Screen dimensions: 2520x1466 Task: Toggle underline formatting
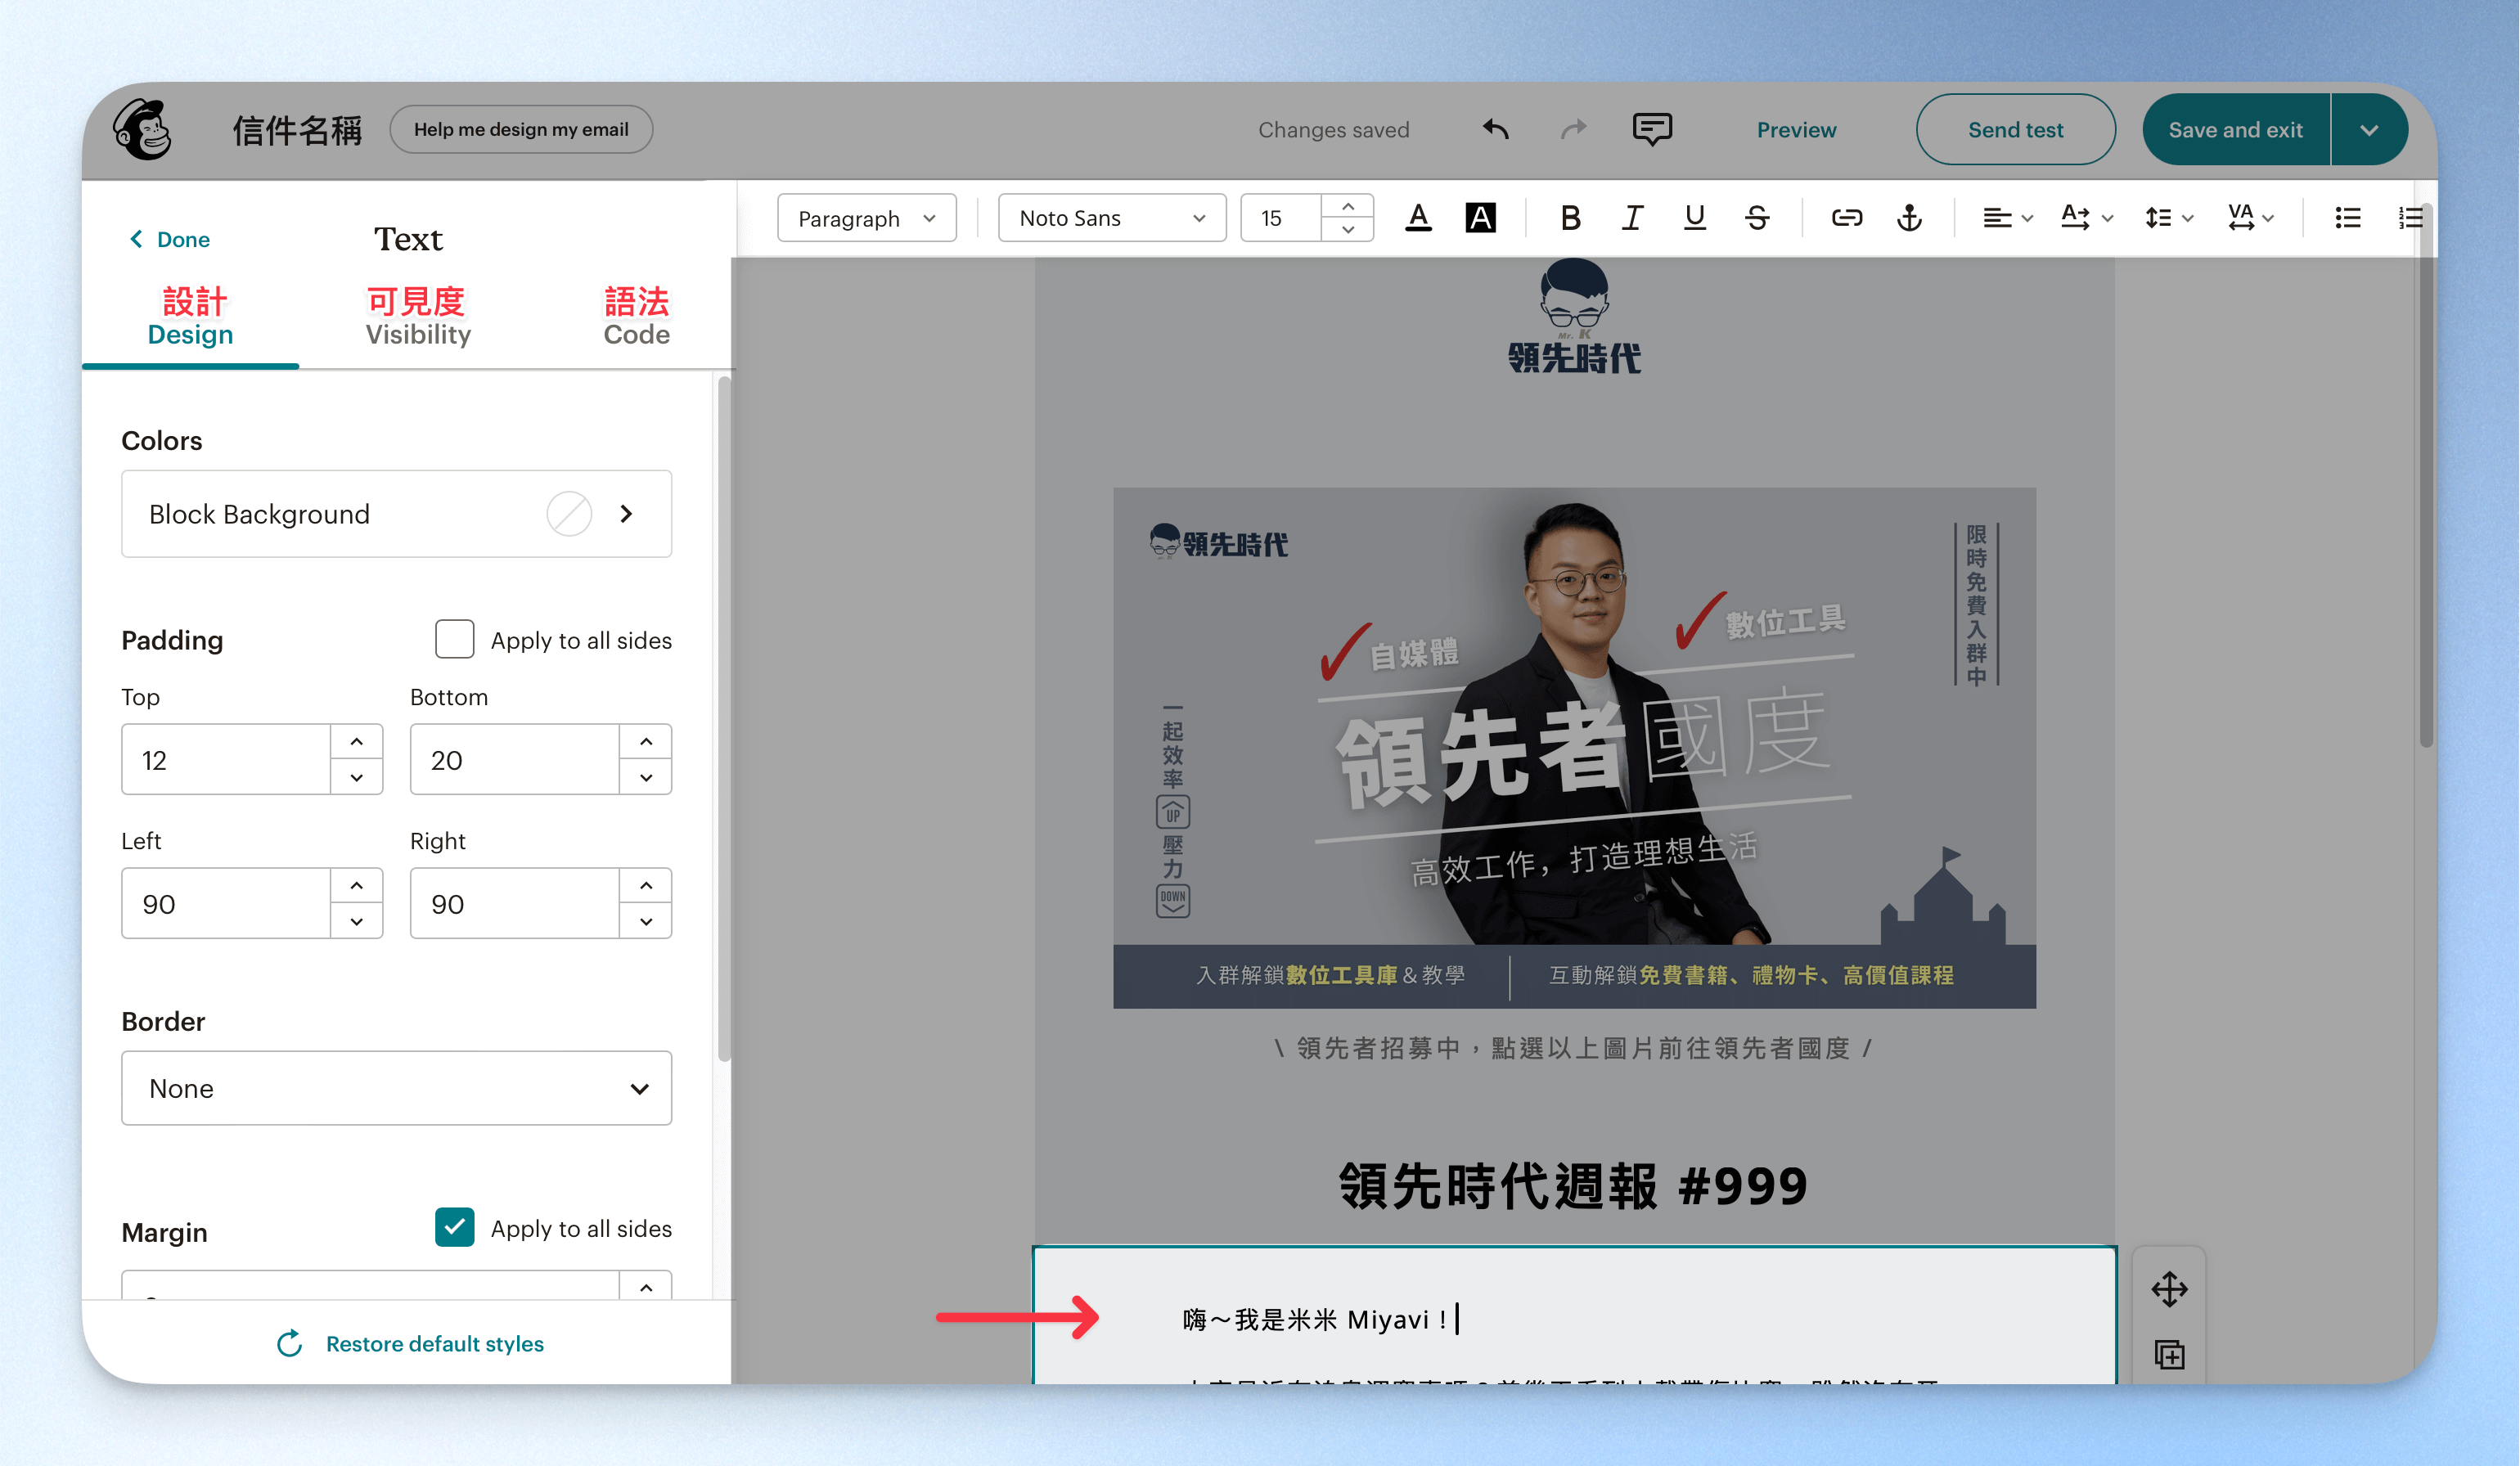pos(1694,217)
